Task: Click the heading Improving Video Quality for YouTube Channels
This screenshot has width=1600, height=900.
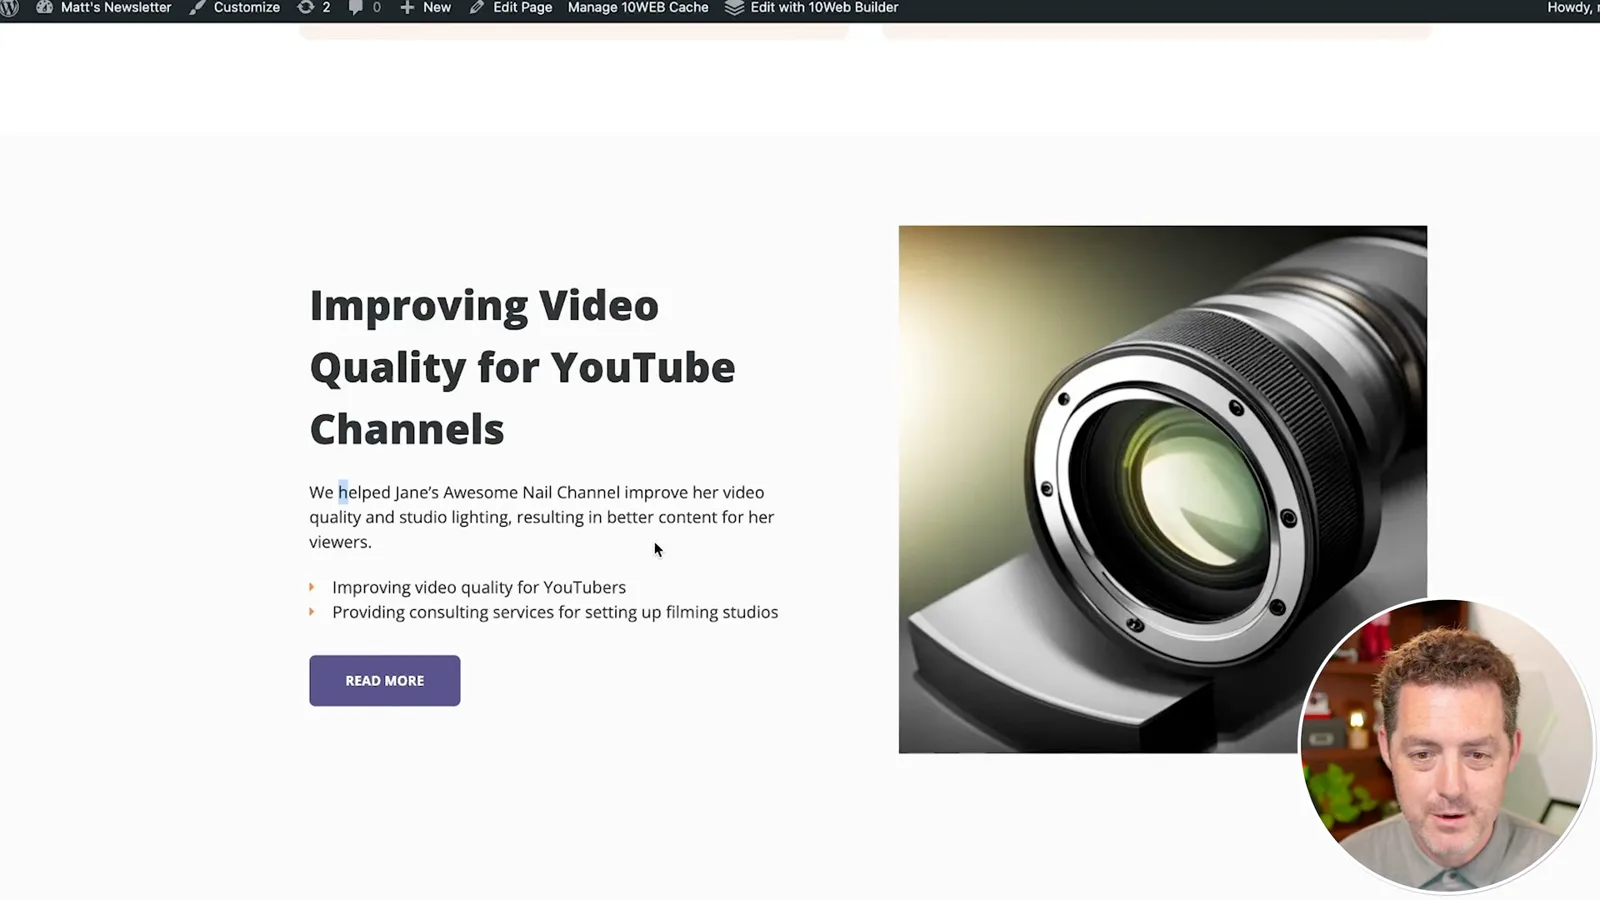Action: 522,367
